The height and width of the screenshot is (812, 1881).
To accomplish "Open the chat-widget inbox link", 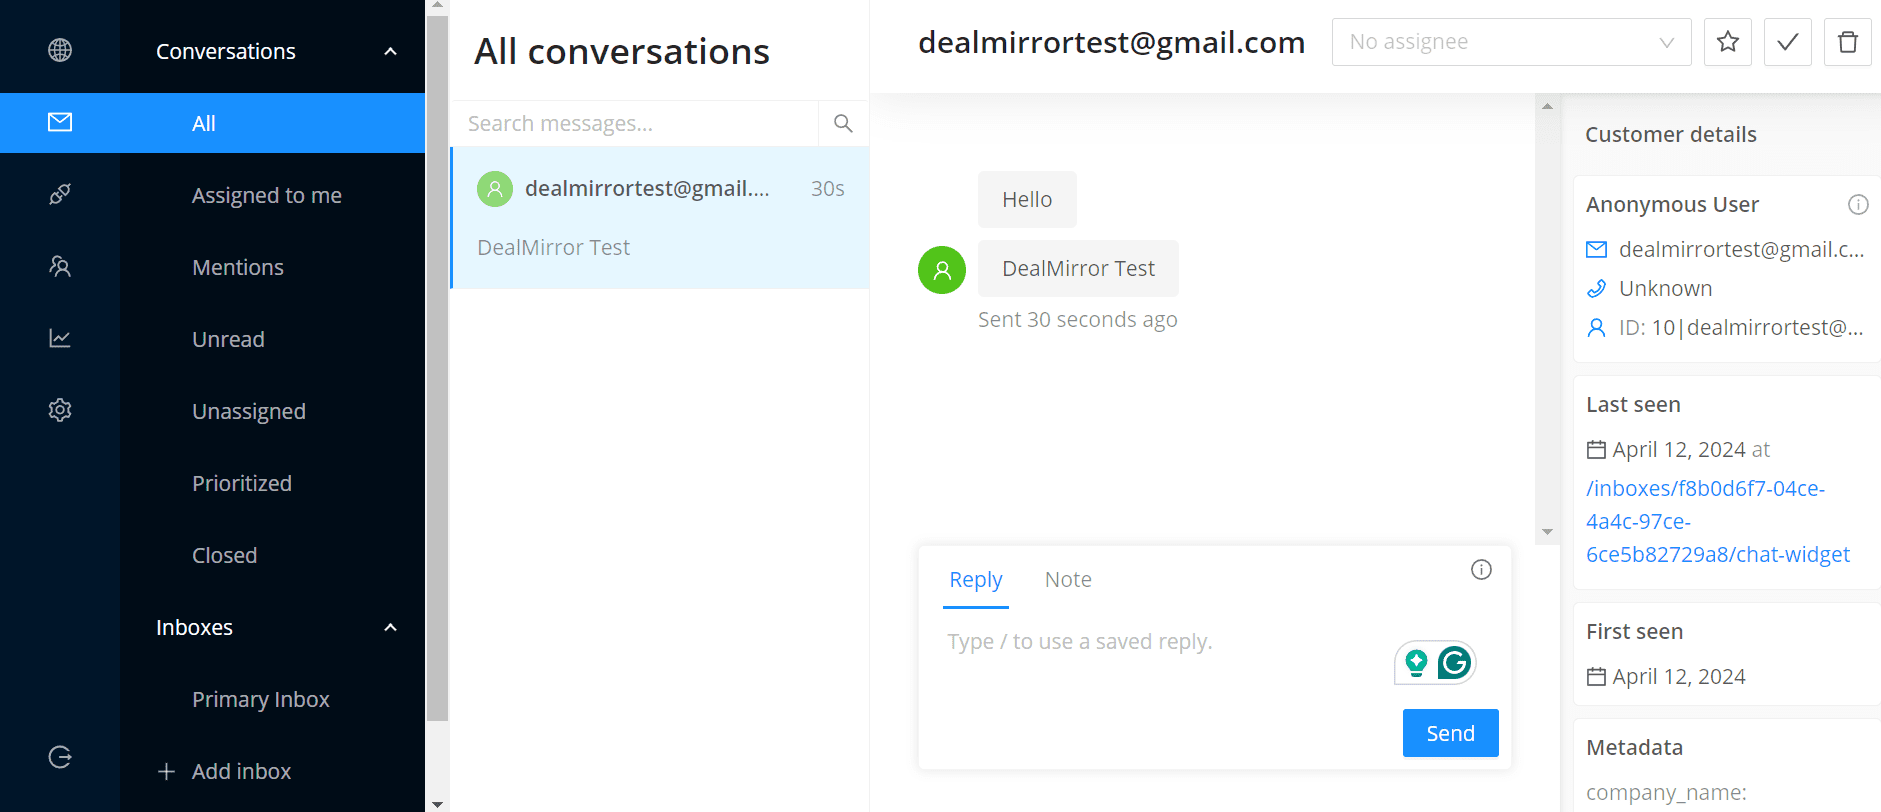I will 1717,521.
